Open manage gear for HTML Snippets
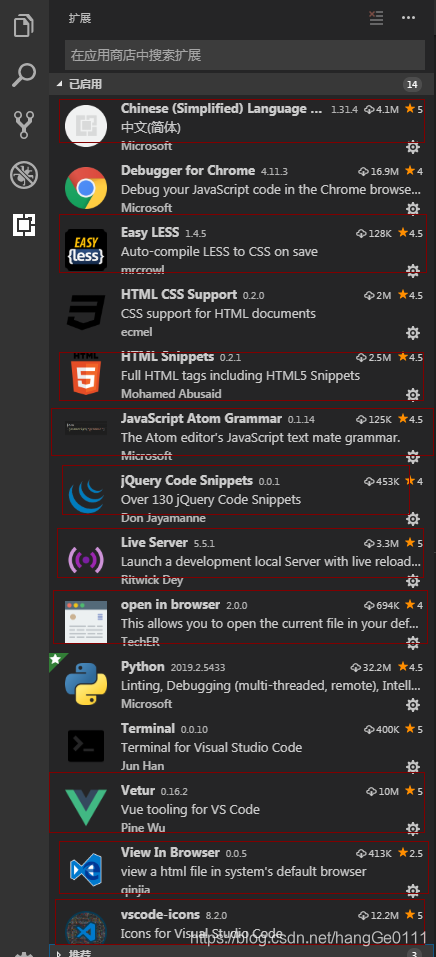 pyautogui.click(x=413, y=394)
